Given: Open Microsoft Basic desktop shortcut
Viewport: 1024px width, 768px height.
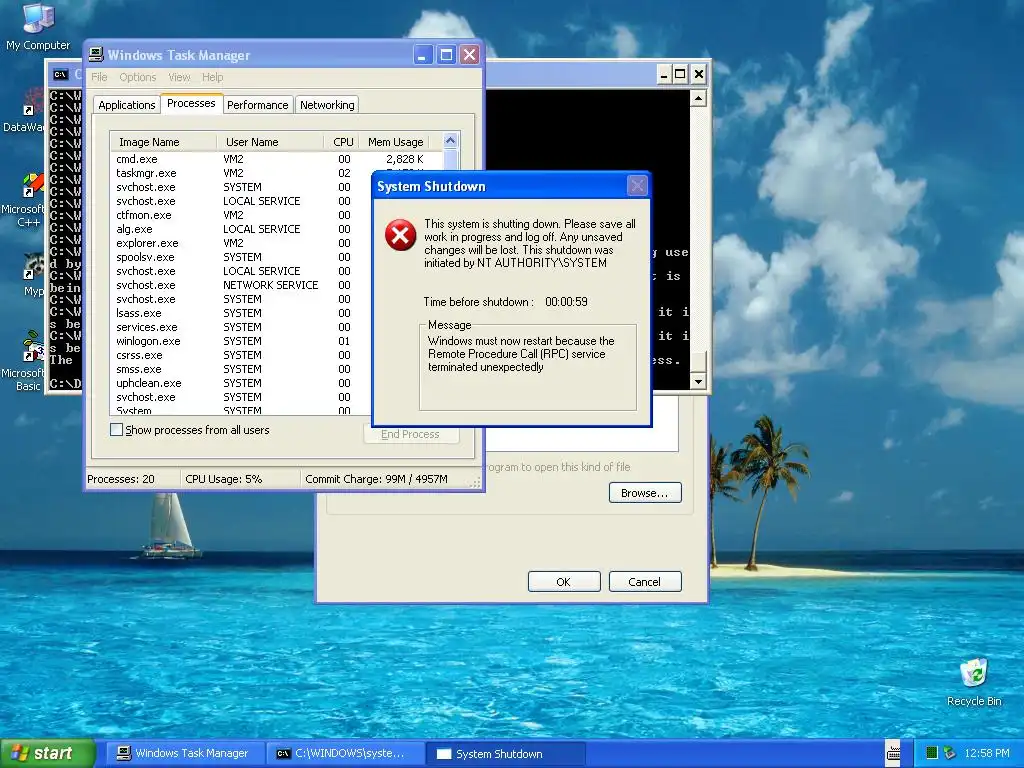Looking at the screenshot, I should click(x=24, y=360).
